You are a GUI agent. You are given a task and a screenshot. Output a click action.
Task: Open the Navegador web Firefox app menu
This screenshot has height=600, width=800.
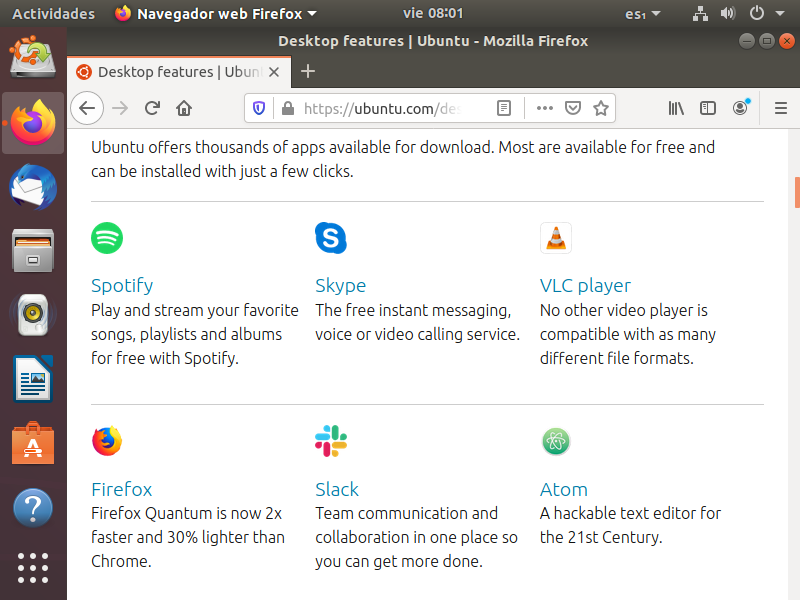coord(216,13)
